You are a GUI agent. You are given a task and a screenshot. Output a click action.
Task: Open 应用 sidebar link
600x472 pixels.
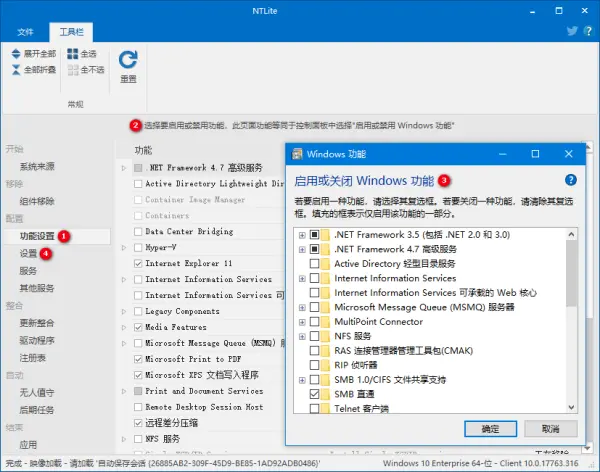[28, 445]
